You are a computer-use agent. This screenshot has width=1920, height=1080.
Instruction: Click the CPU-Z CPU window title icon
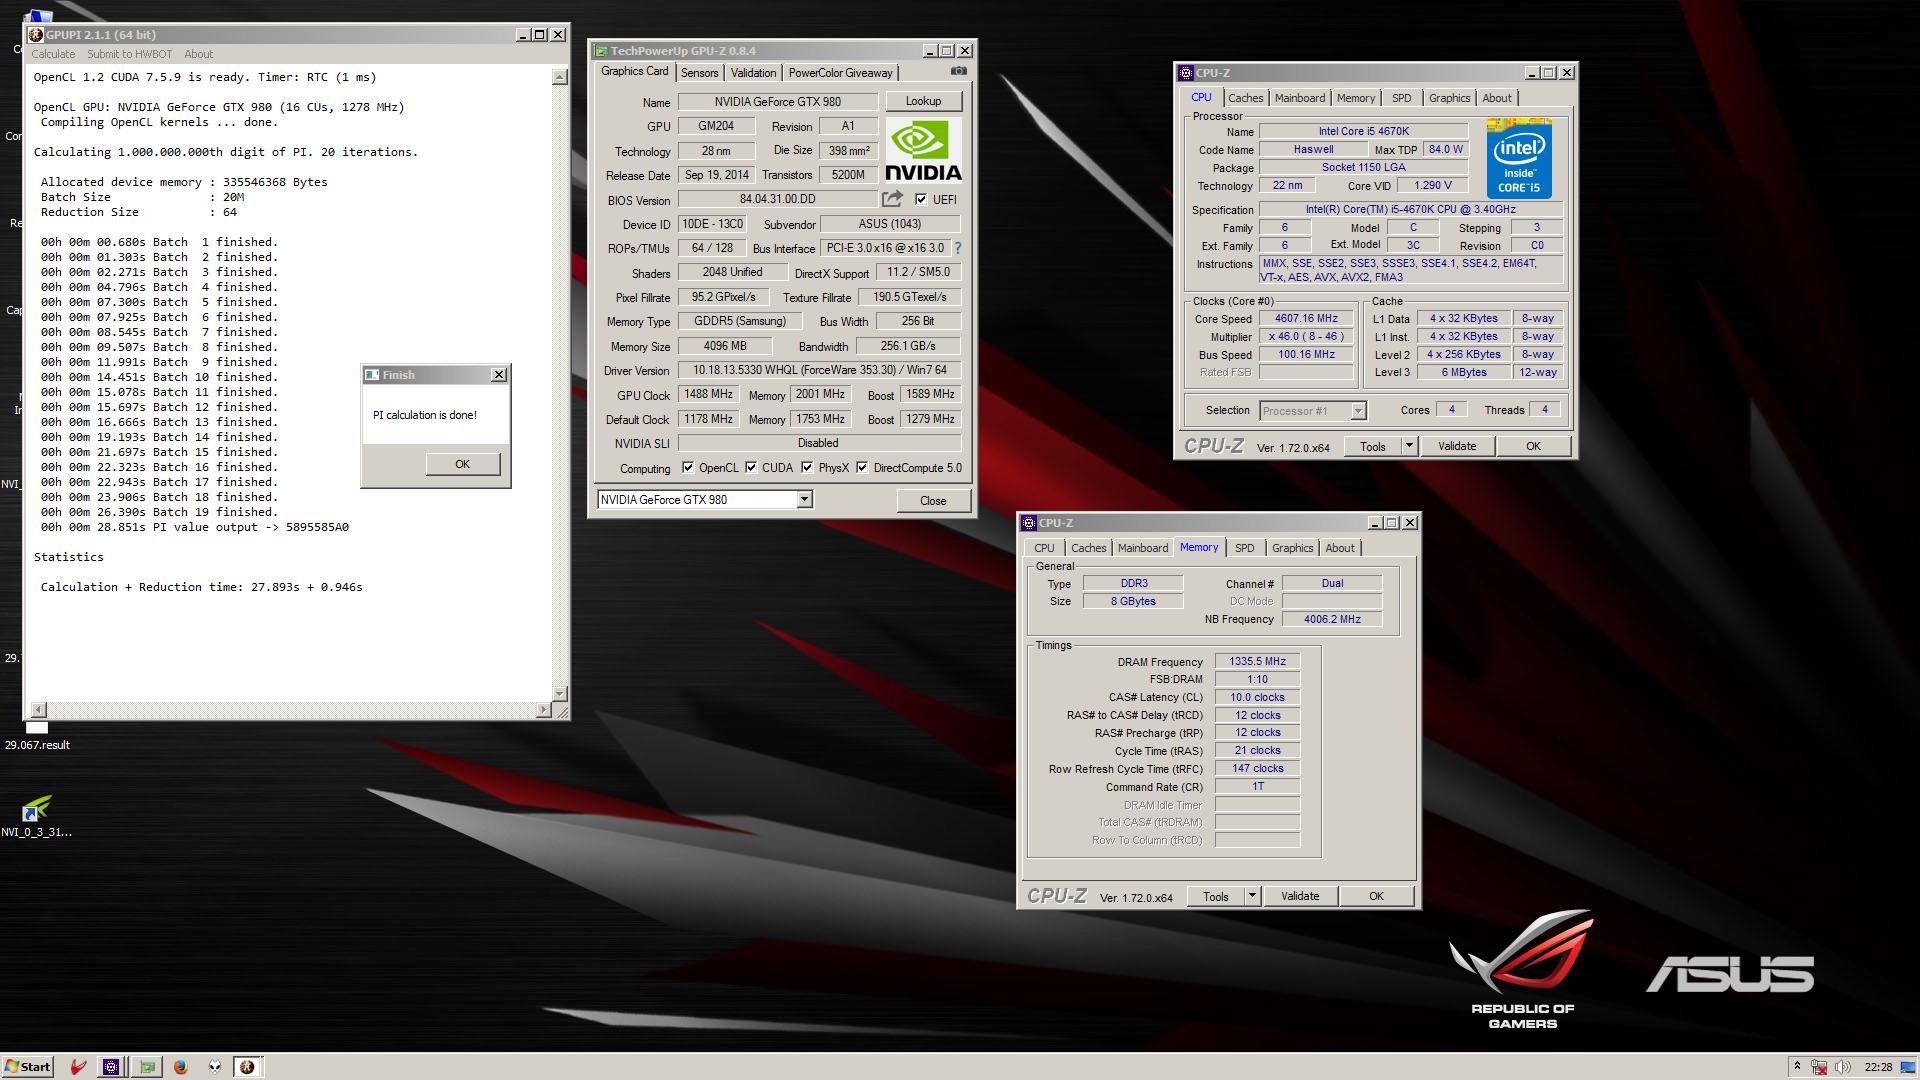point(1186,73)
